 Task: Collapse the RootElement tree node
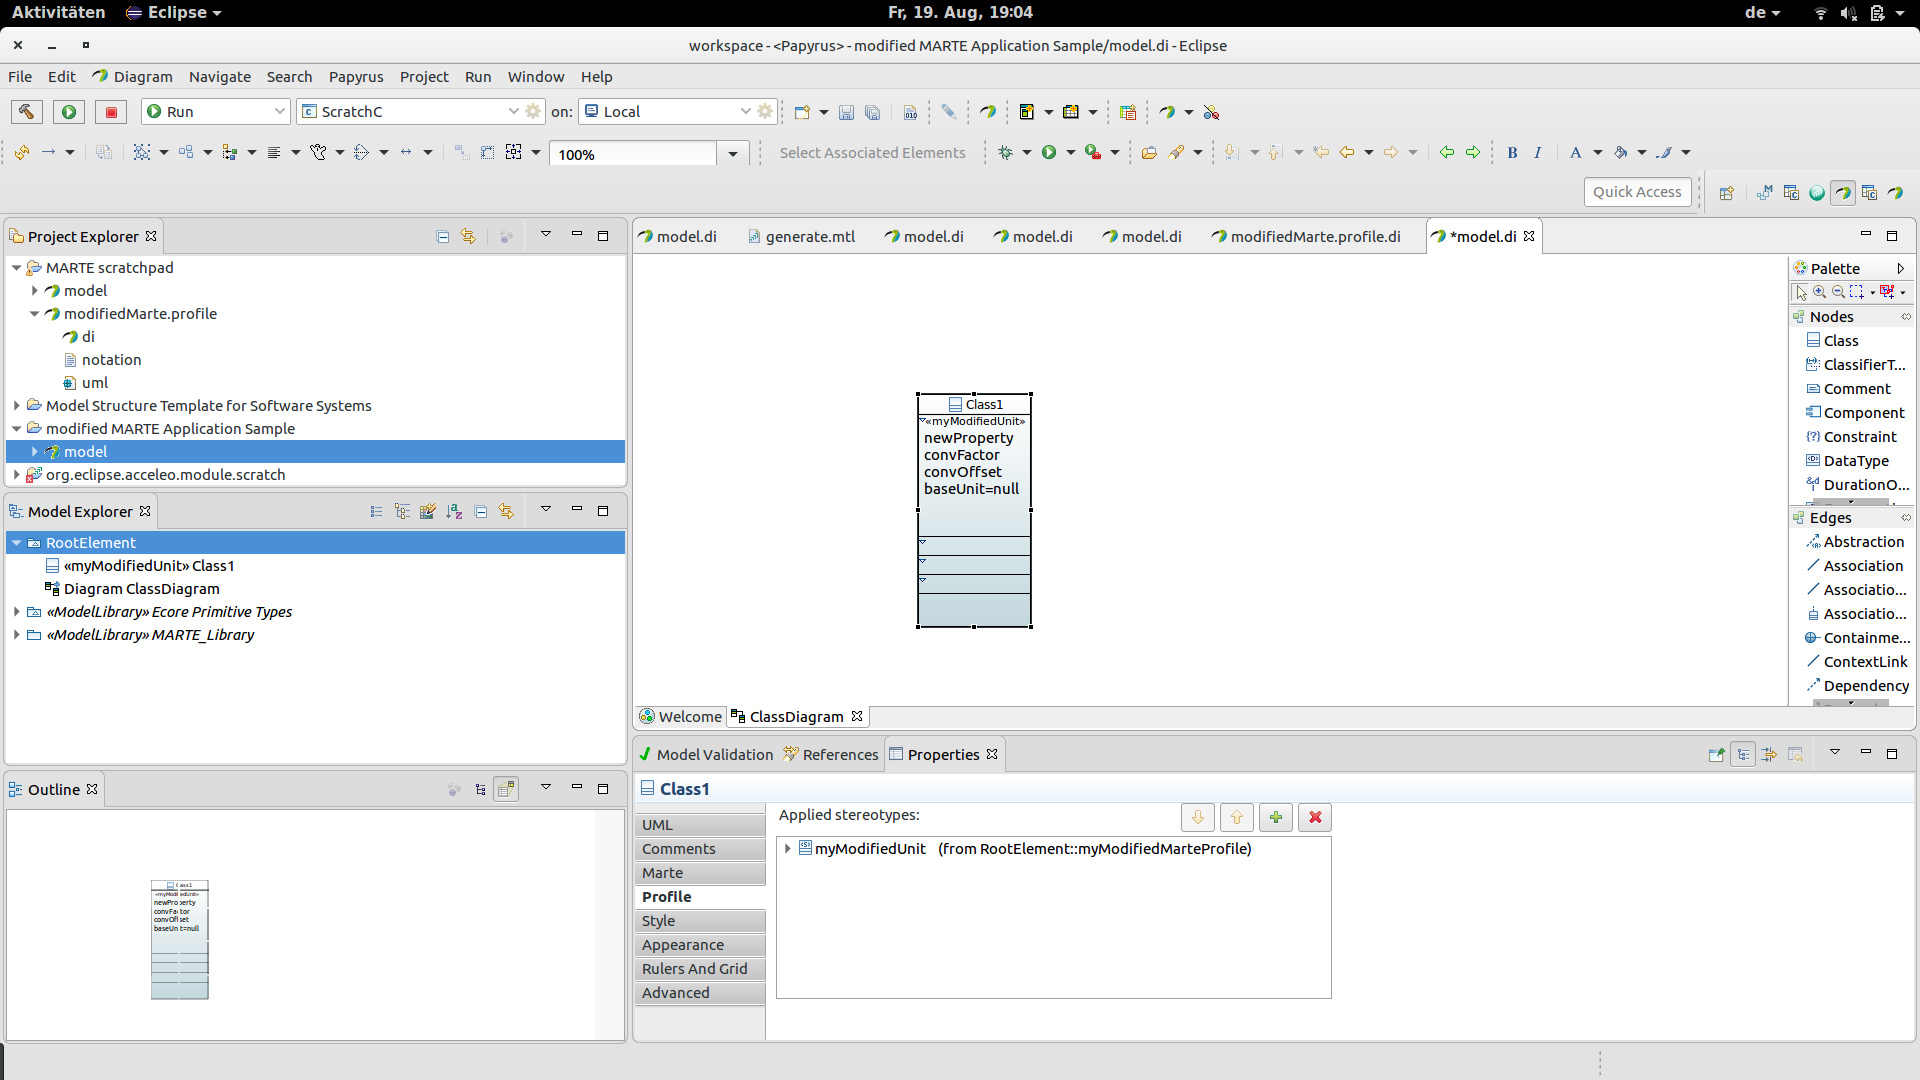pyautogui.click(x=17, y=543)
